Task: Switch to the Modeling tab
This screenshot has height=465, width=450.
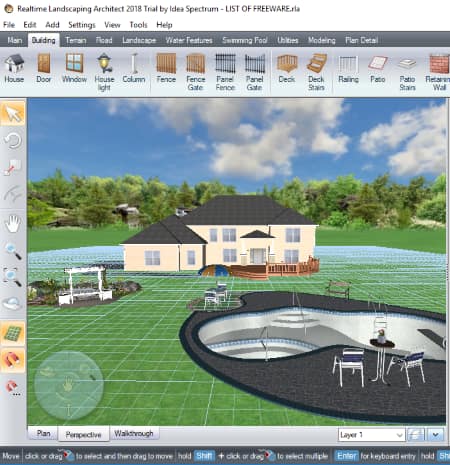Action: click(322, 40)
